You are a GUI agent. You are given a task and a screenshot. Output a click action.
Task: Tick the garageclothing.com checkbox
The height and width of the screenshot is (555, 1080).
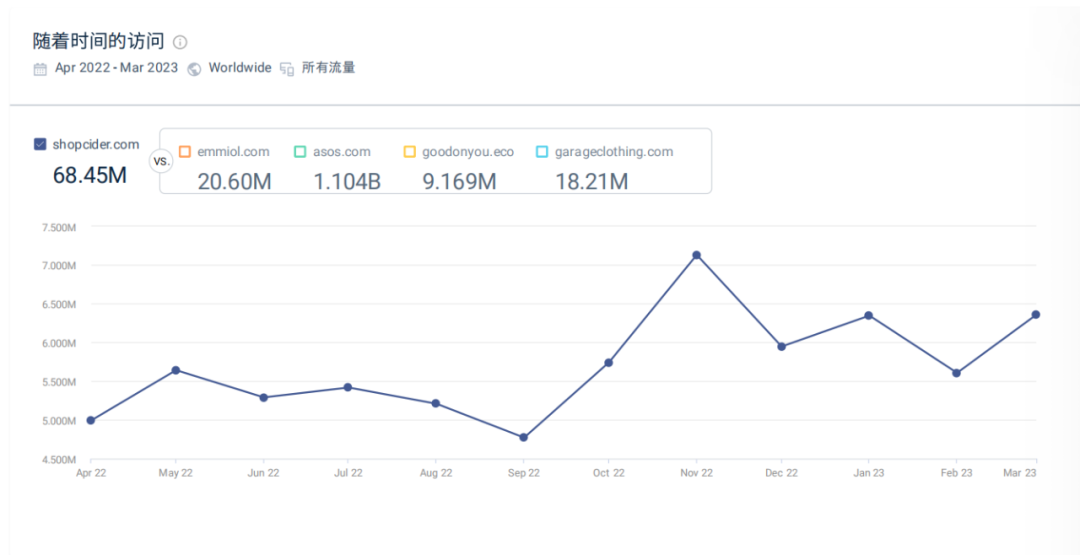tap(542, 152)
